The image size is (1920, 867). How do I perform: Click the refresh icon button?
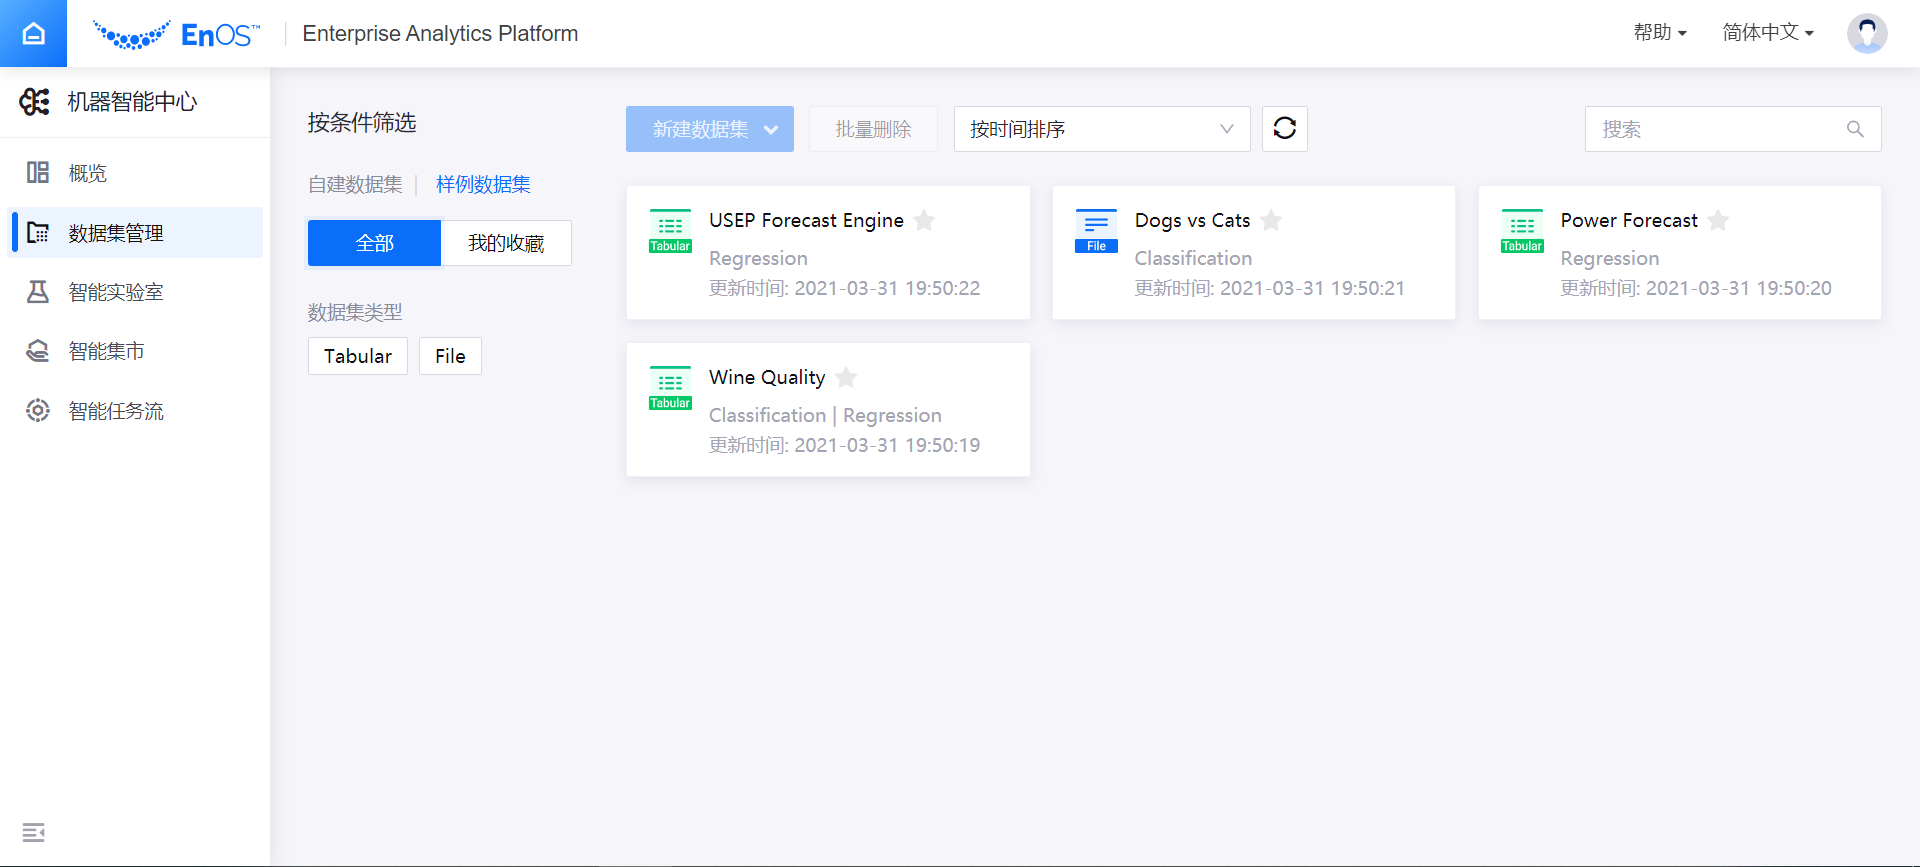tap(1285, 129)
